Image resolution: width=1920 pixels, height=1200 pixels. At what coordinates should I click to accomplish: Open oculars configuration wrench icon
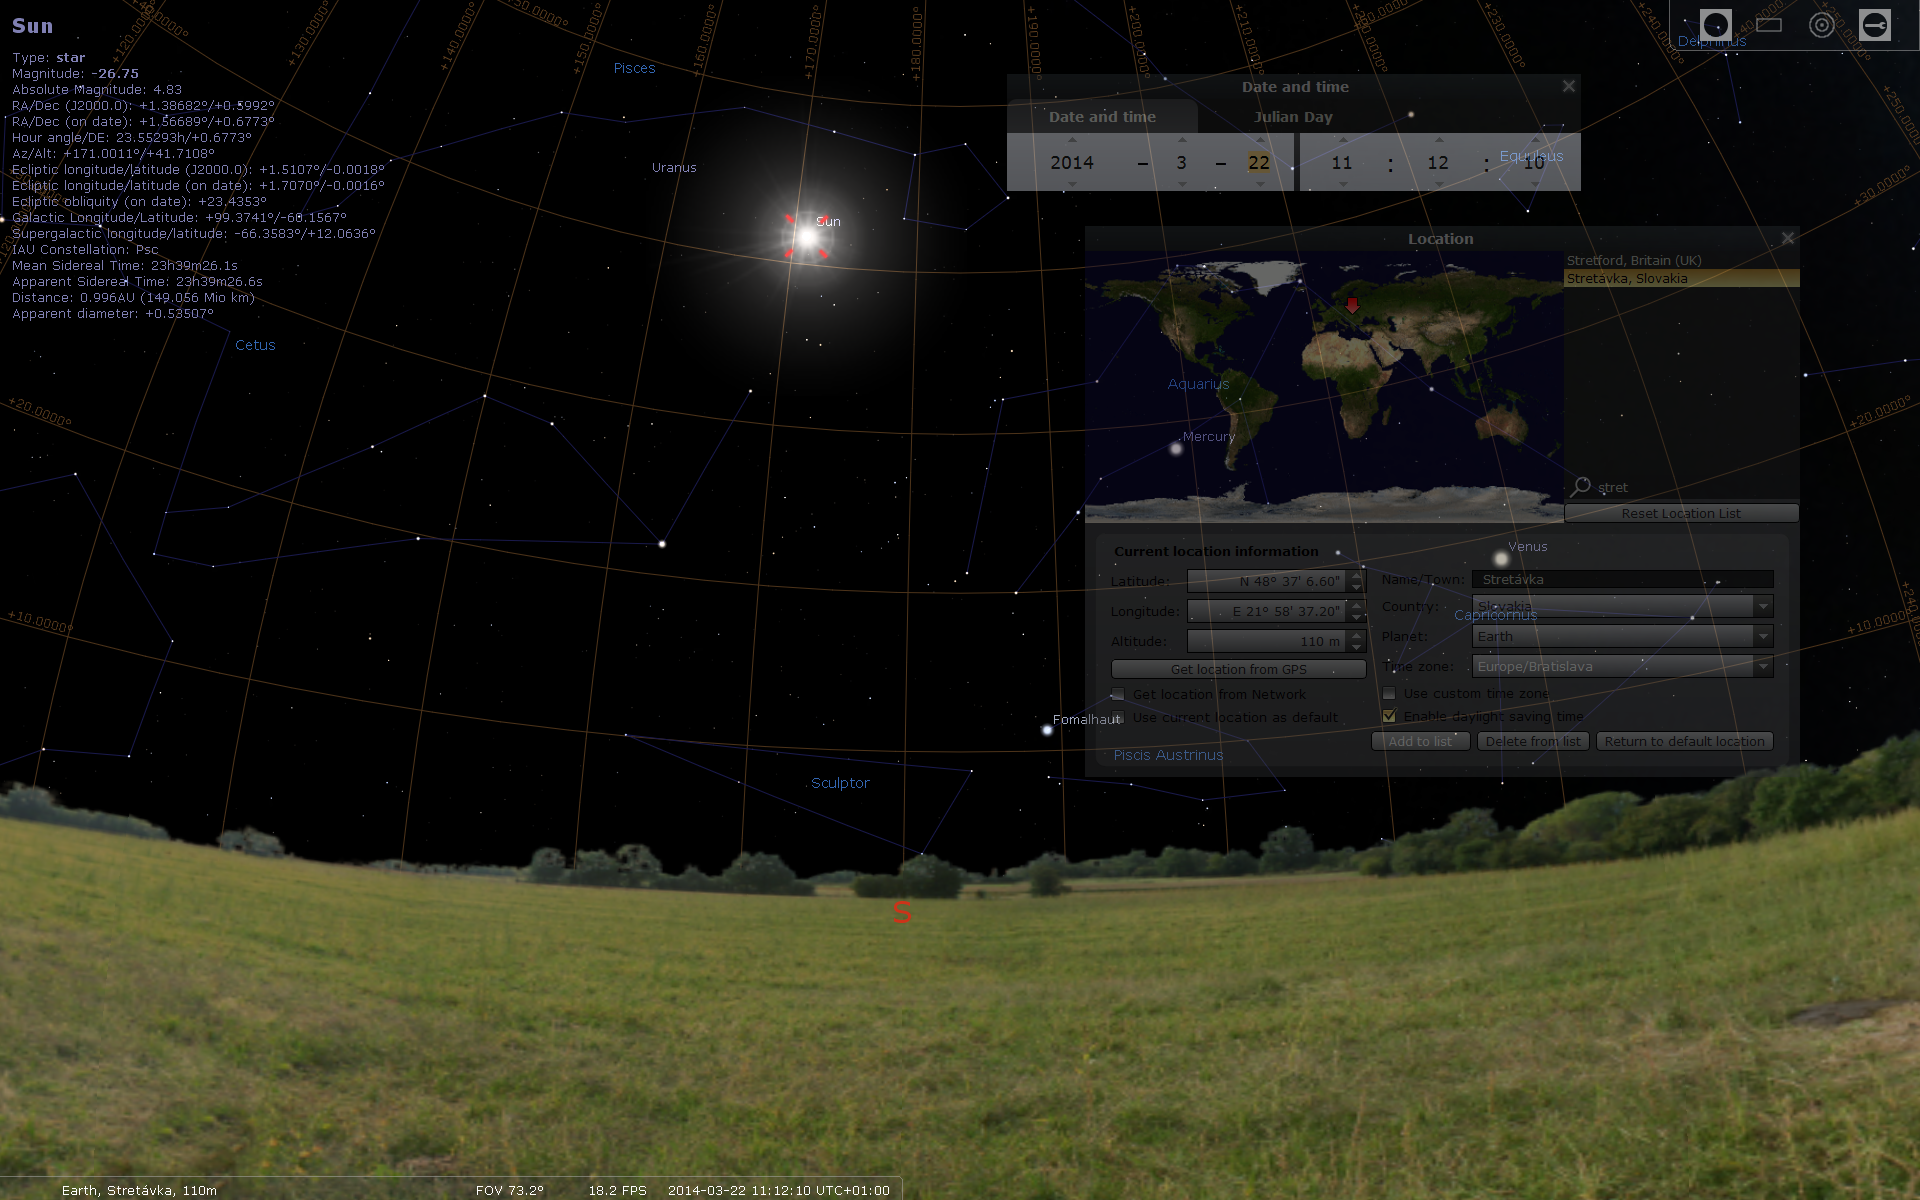pos(1874,25)
